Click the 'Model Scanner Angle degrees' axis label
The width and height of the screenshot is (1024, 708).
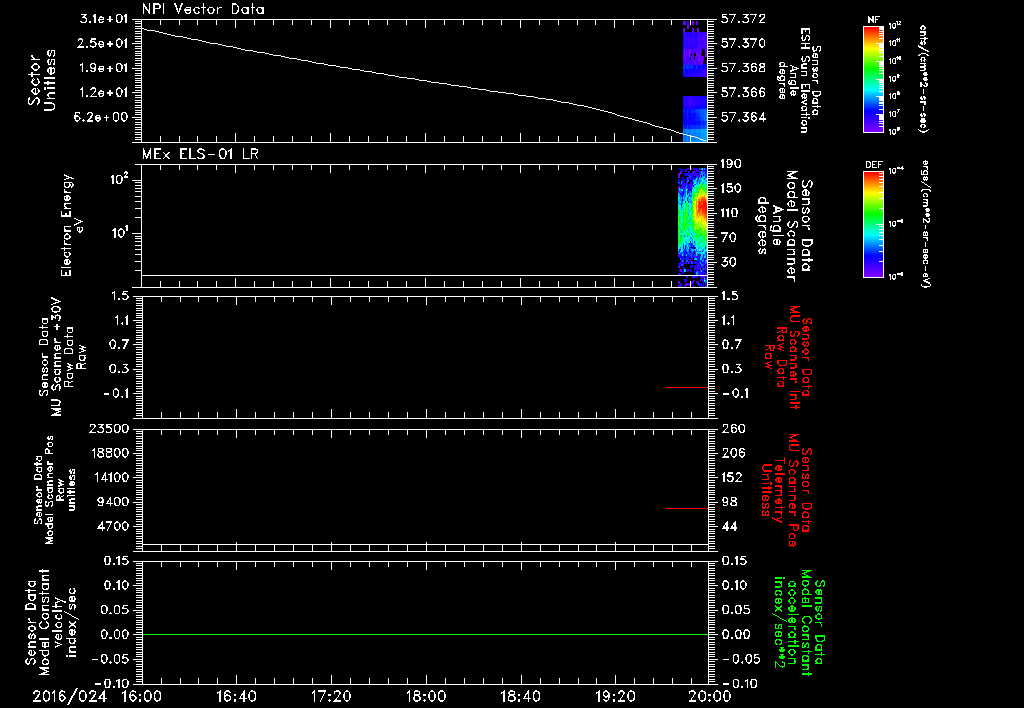coord(778,227)
